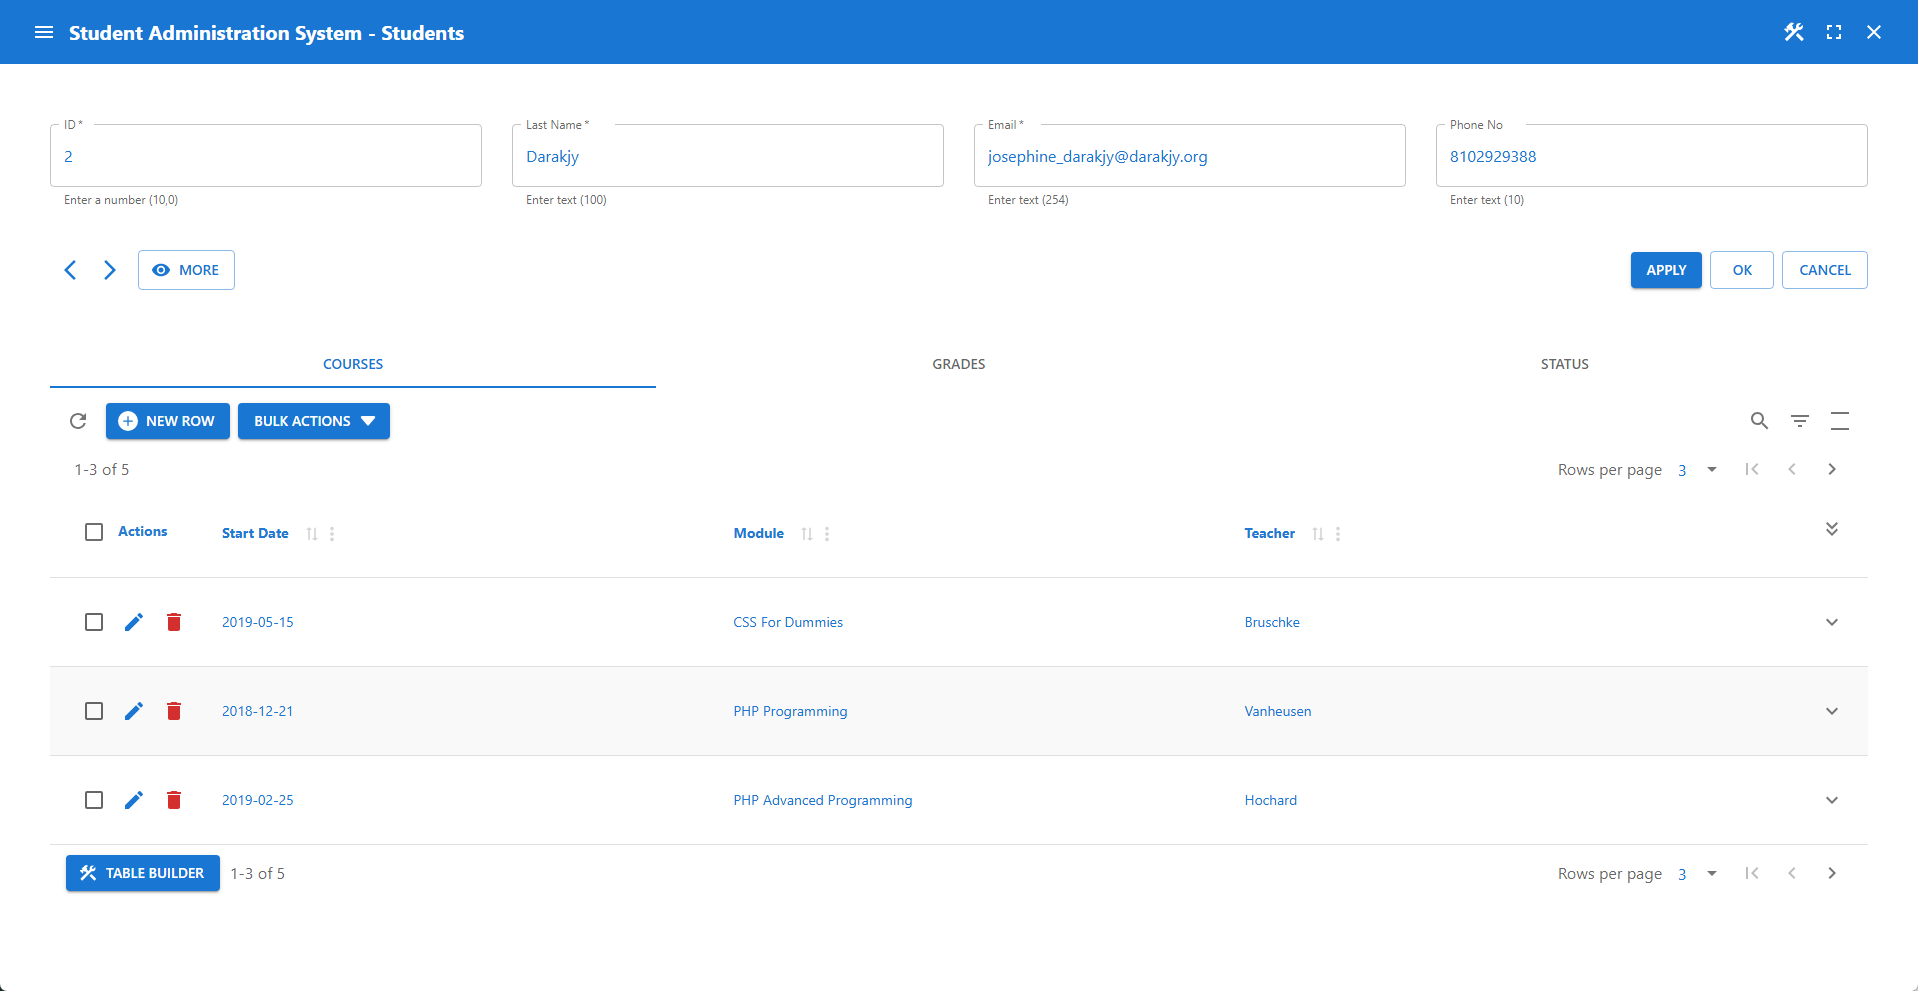Click inside the Phone No field
Viewport: 1918px width, 991px height.
pyautogui.click(x=1650, y=156)
